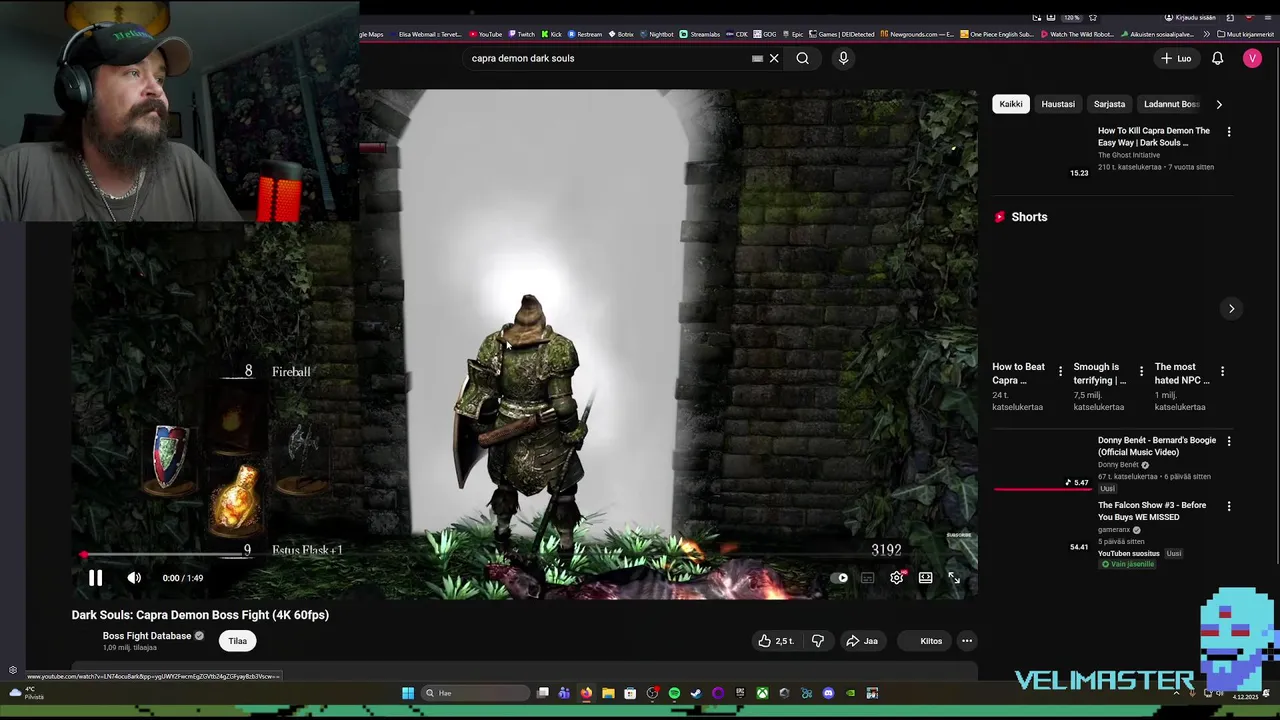Open Discord from the taskbar
This screenshot has height=720, width=1280.
828,693
